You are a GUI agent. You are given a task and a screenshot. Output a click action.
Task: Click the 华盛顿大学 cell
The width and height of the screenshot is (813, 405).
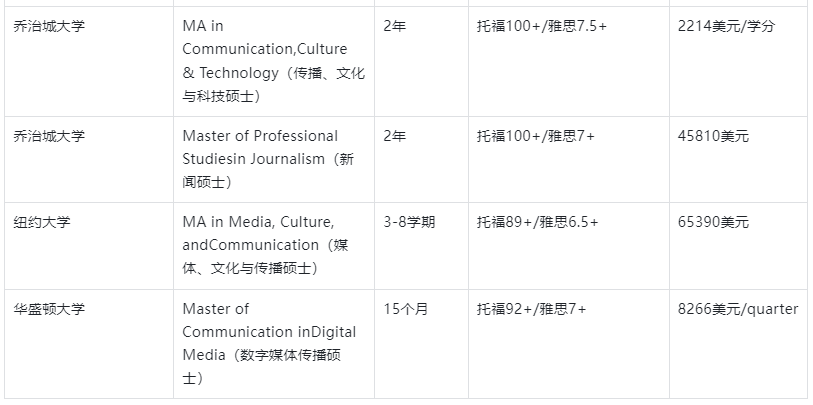coord(50,309)
